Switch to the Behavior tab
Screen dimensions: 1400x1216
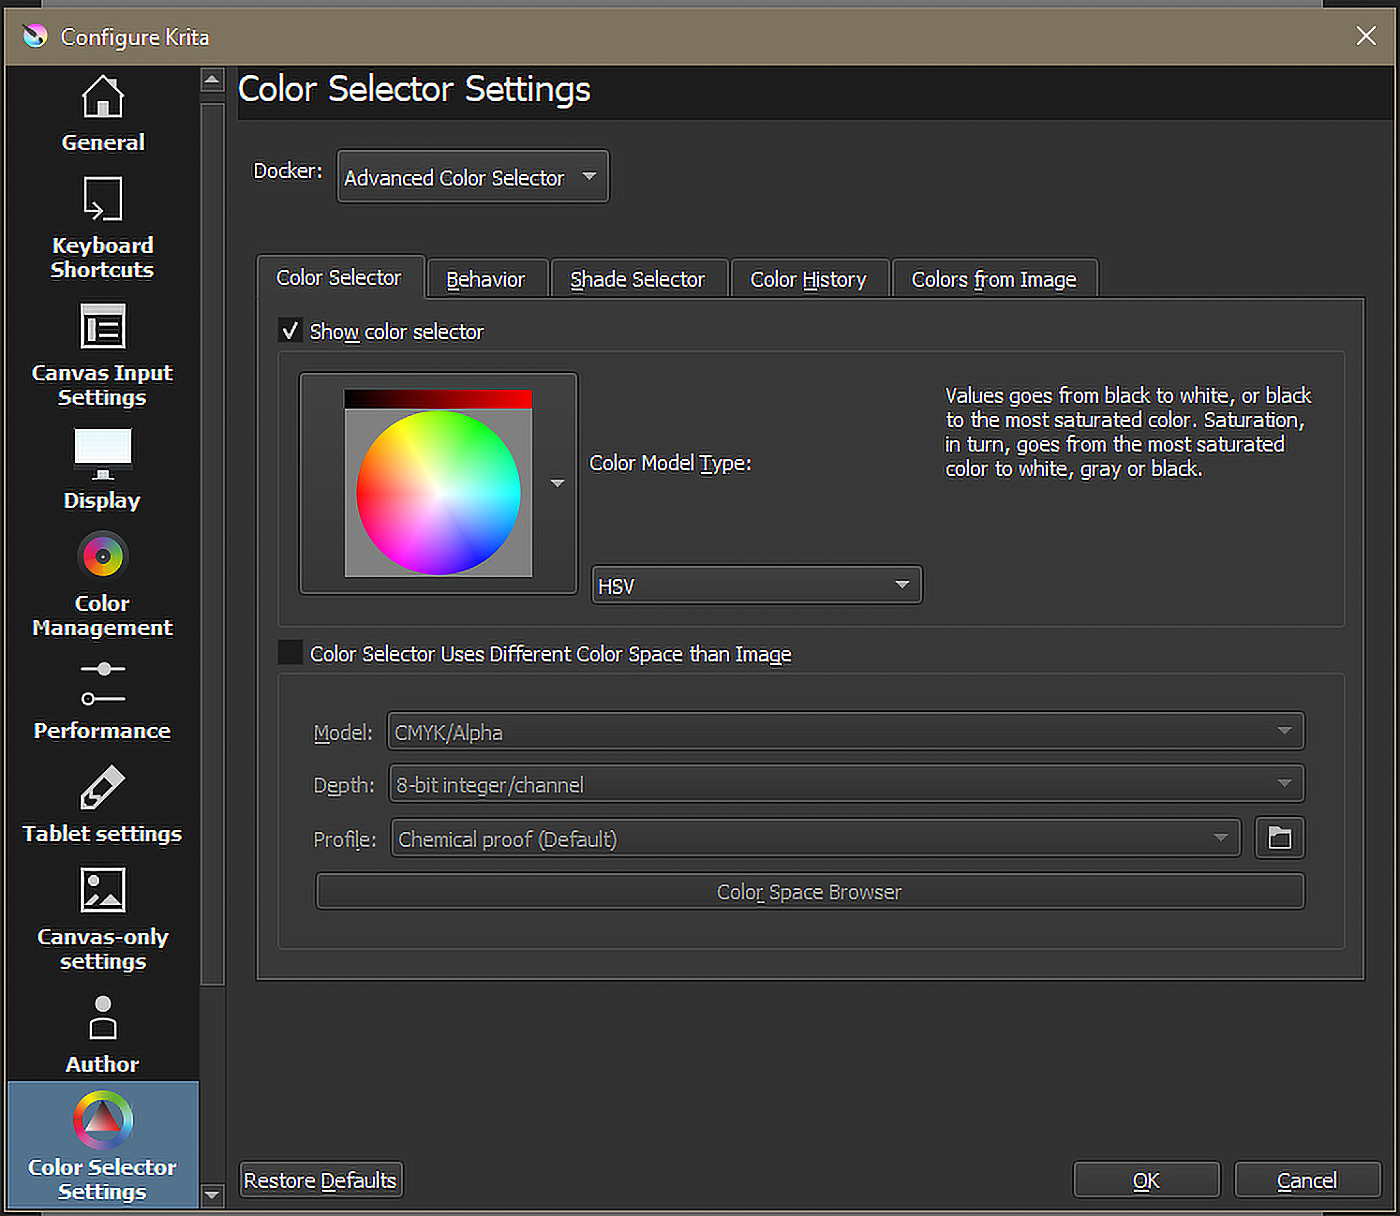tap(486, 279)
